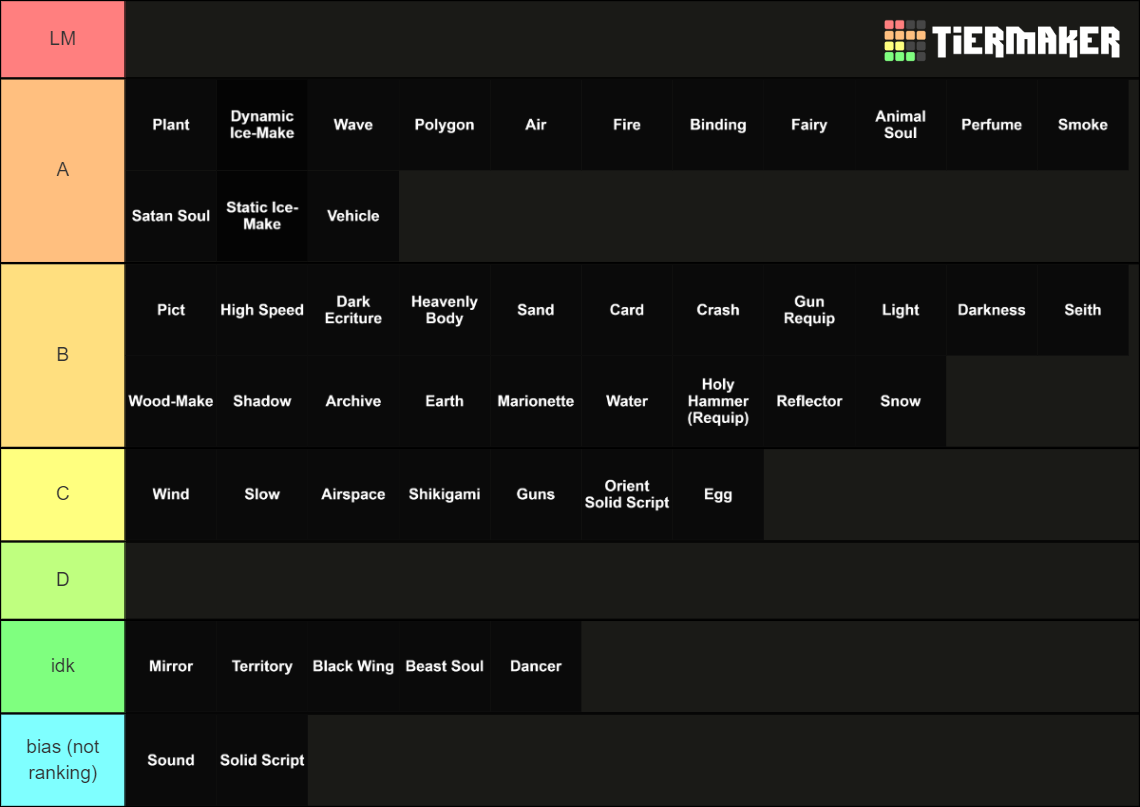
Task: Select the Territory tile
Action: tap(262, 667)
